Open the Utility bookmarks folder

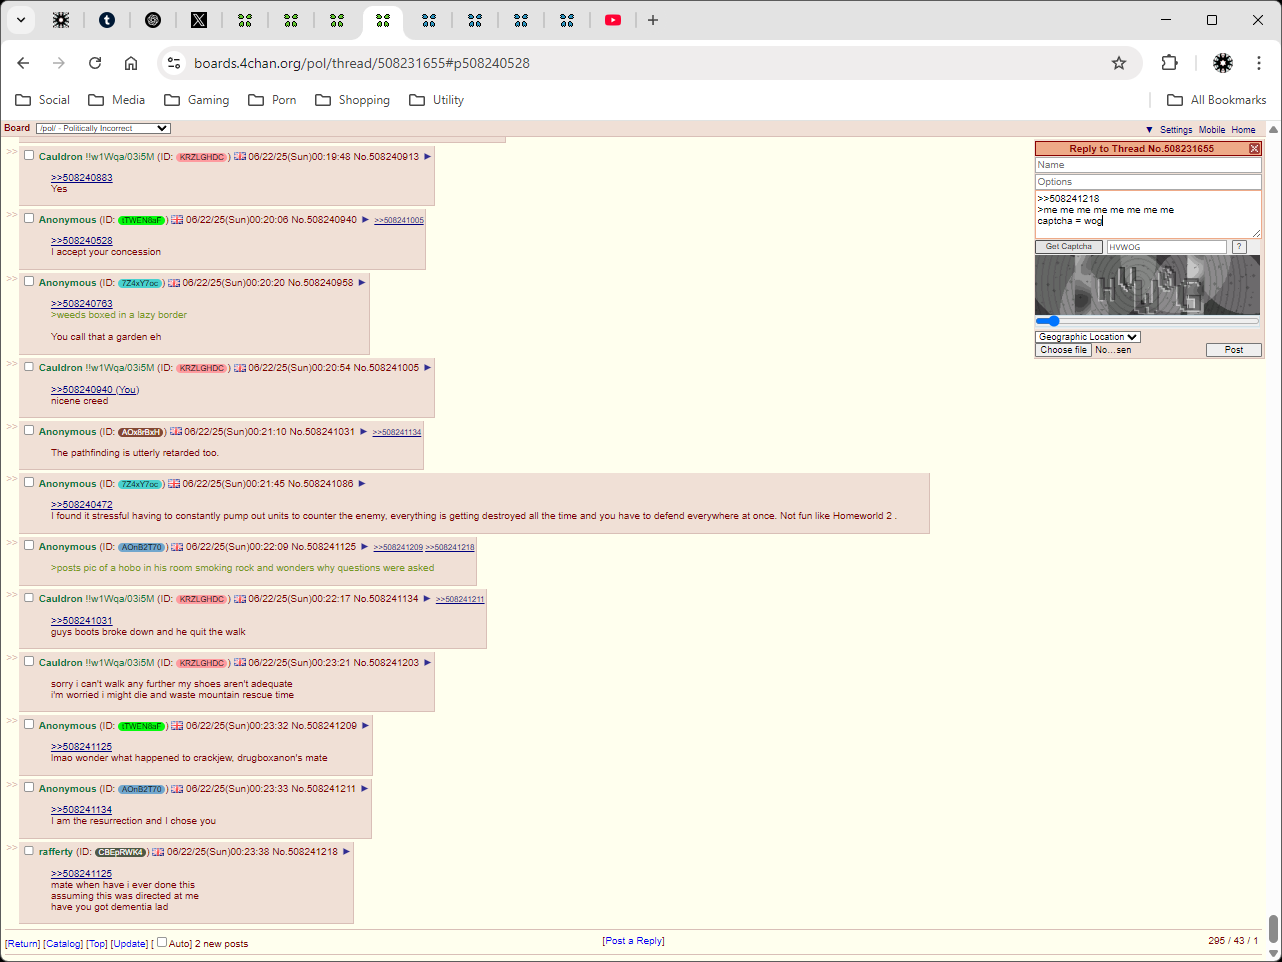pyautogui.click(x=436, y=100)
